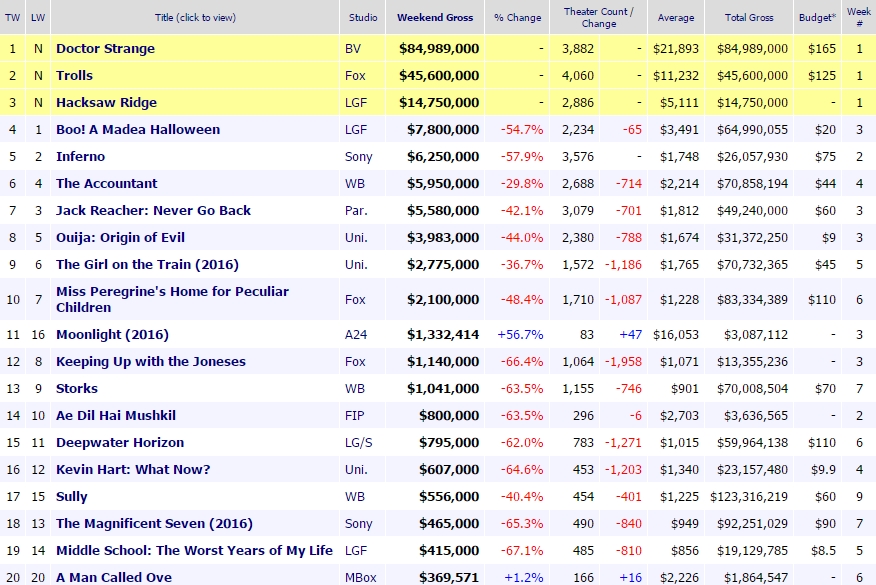Click Fox studio link in Trolls row

[355, 75]
